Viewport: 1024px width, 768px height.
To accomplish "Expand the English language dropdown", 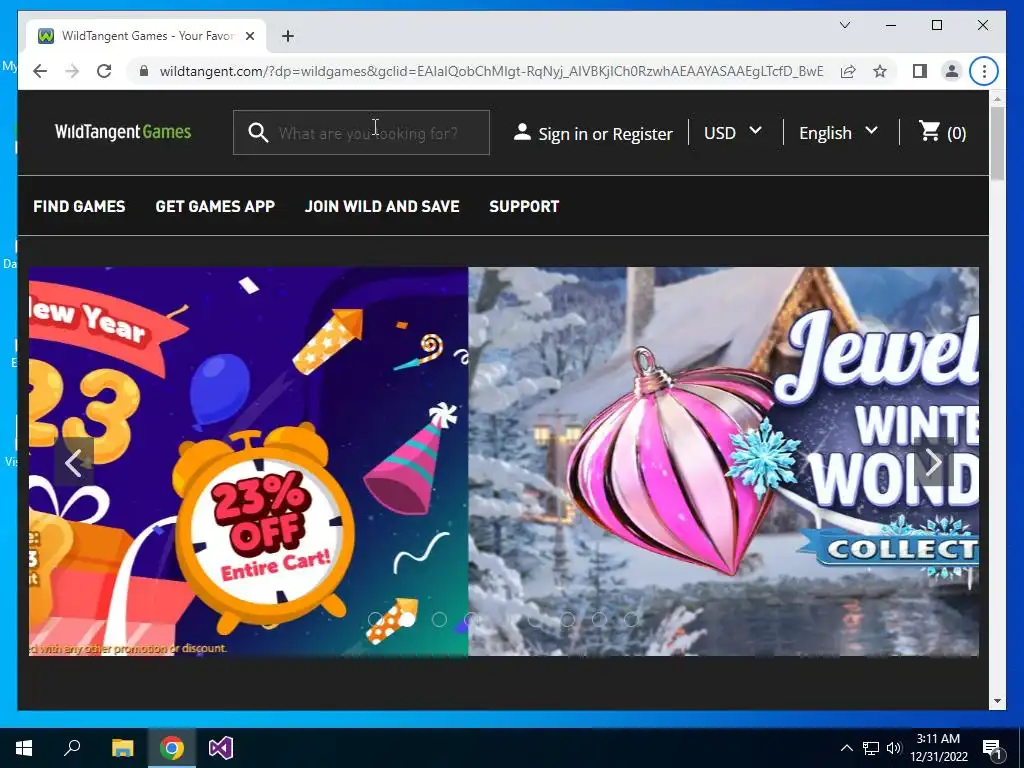I will [x=838, y=133].
